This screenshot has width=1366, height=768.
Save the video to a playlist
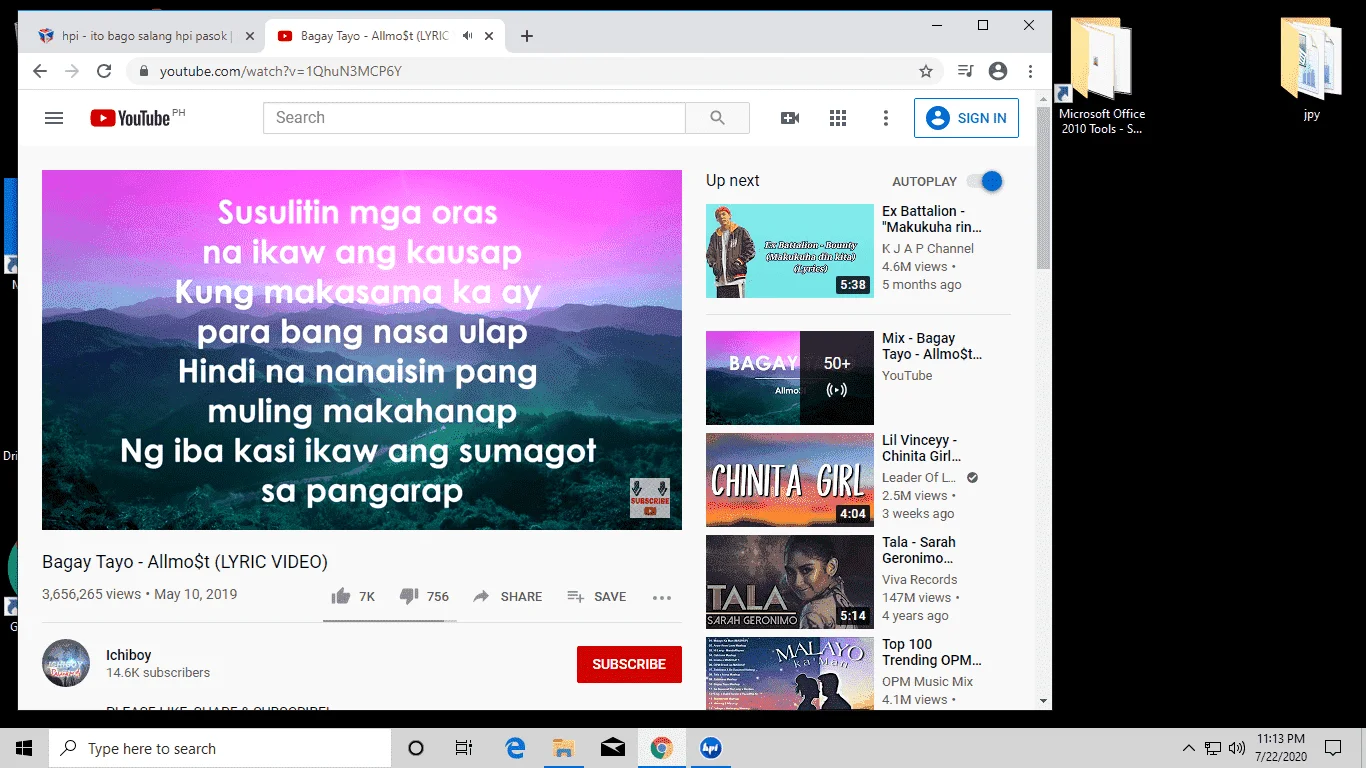pos(596,596)
